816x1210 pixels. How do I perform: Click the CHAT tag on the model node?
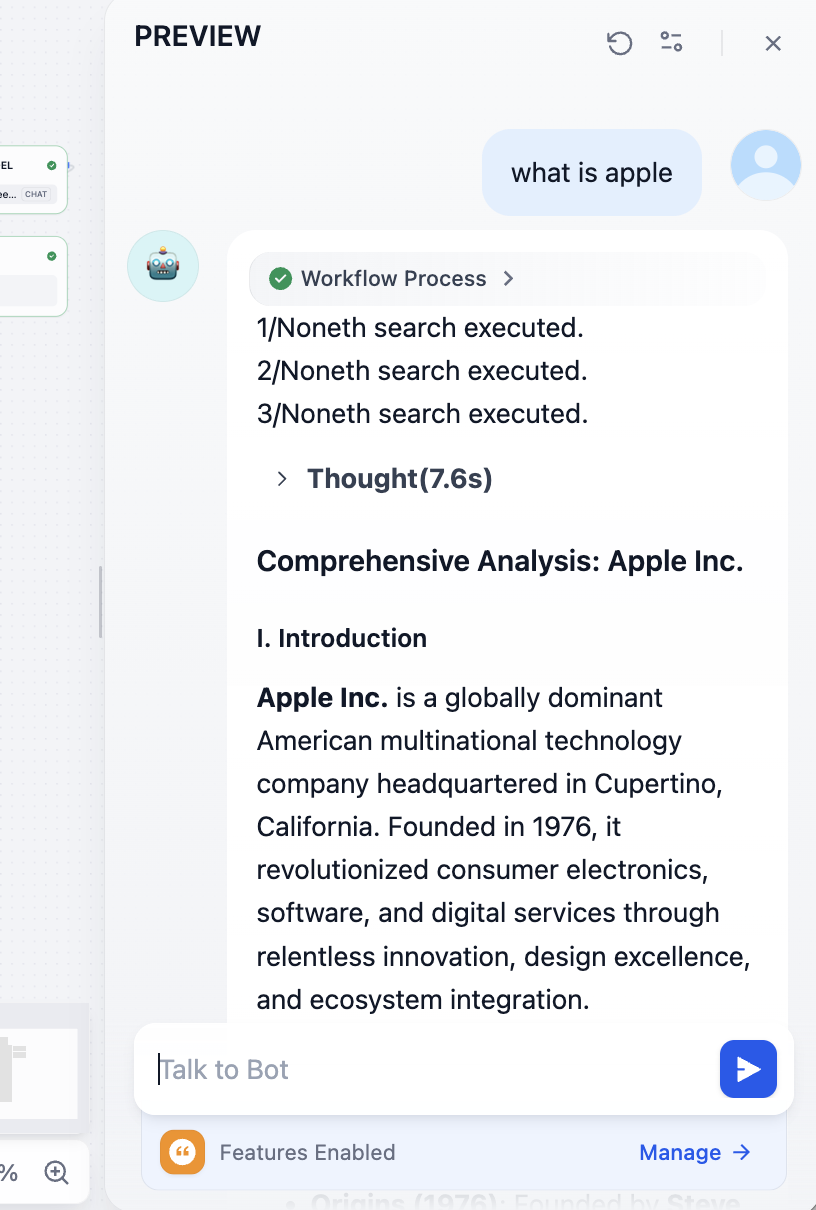[x=36, y=194]
